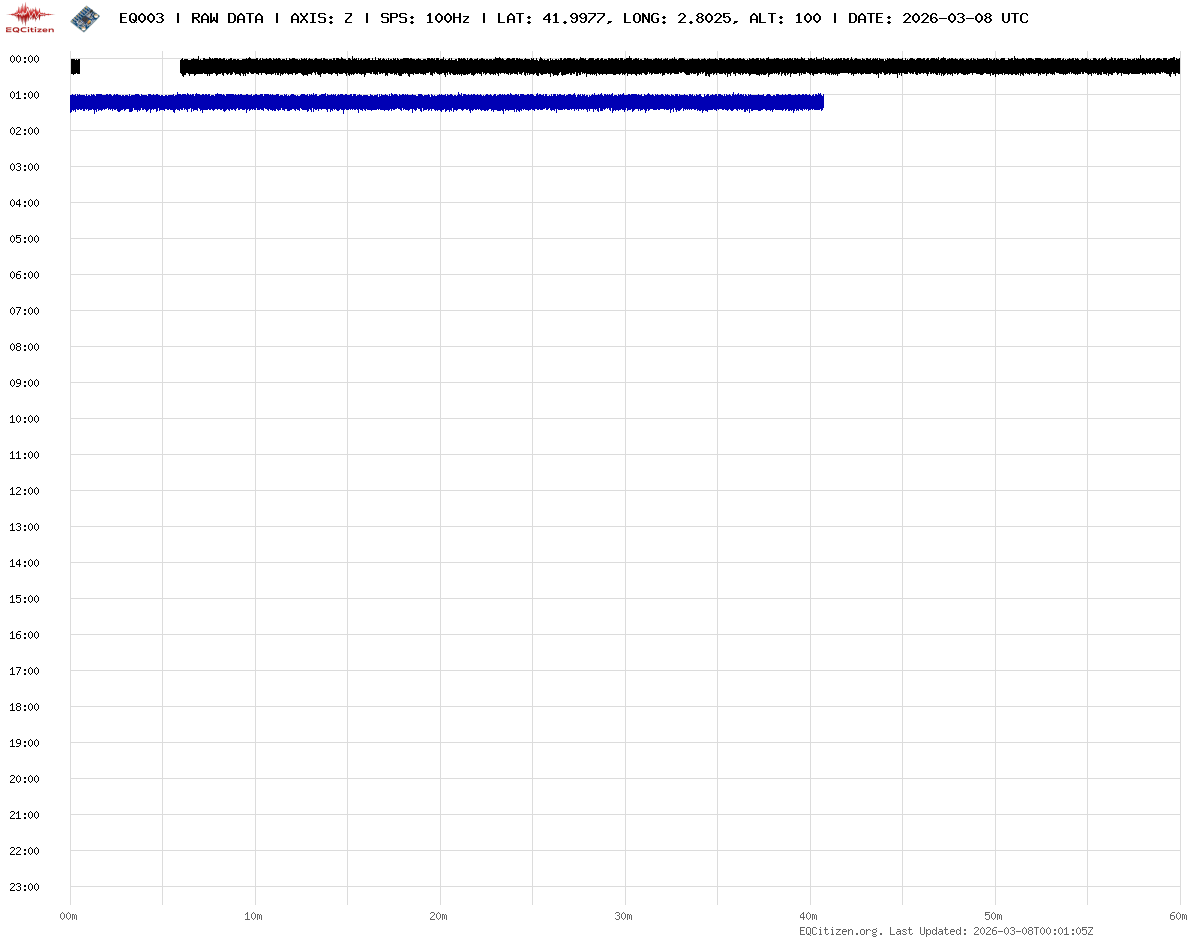Select the 00:00 hour label
This screenshot has width=1200, height=940.
[x=23, y=59]
